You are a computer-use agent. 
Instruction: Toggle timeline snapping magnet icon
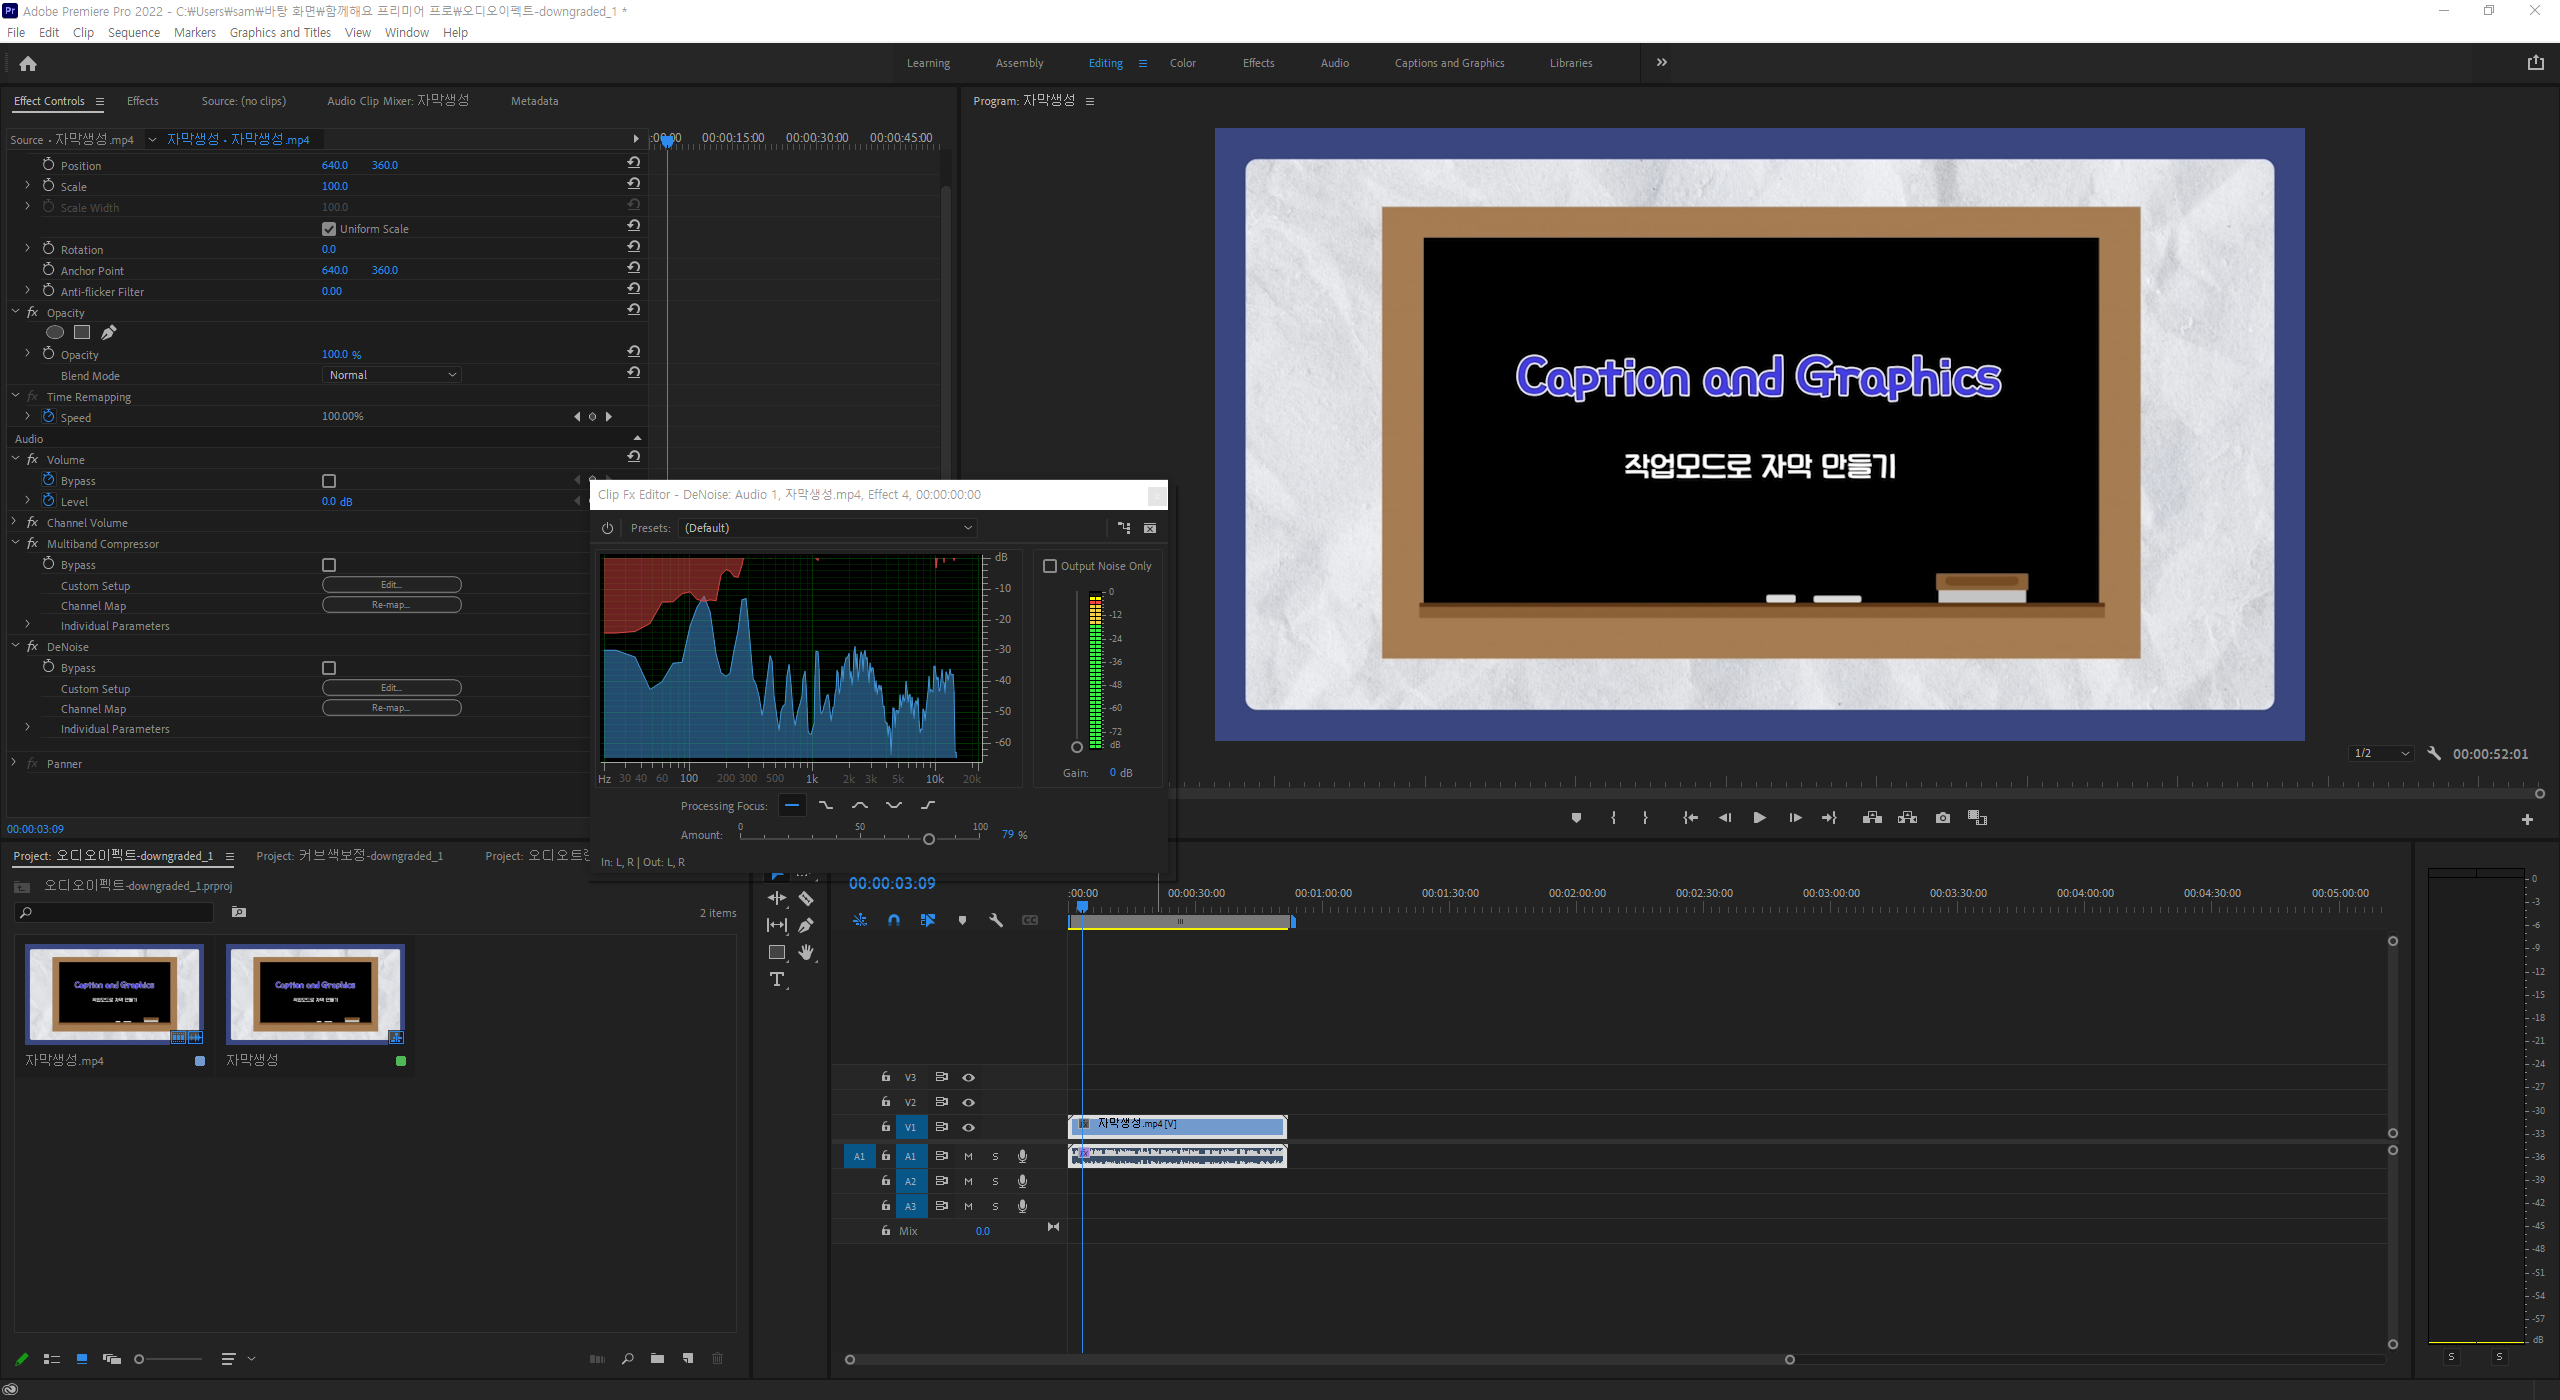tap(894, 920)
